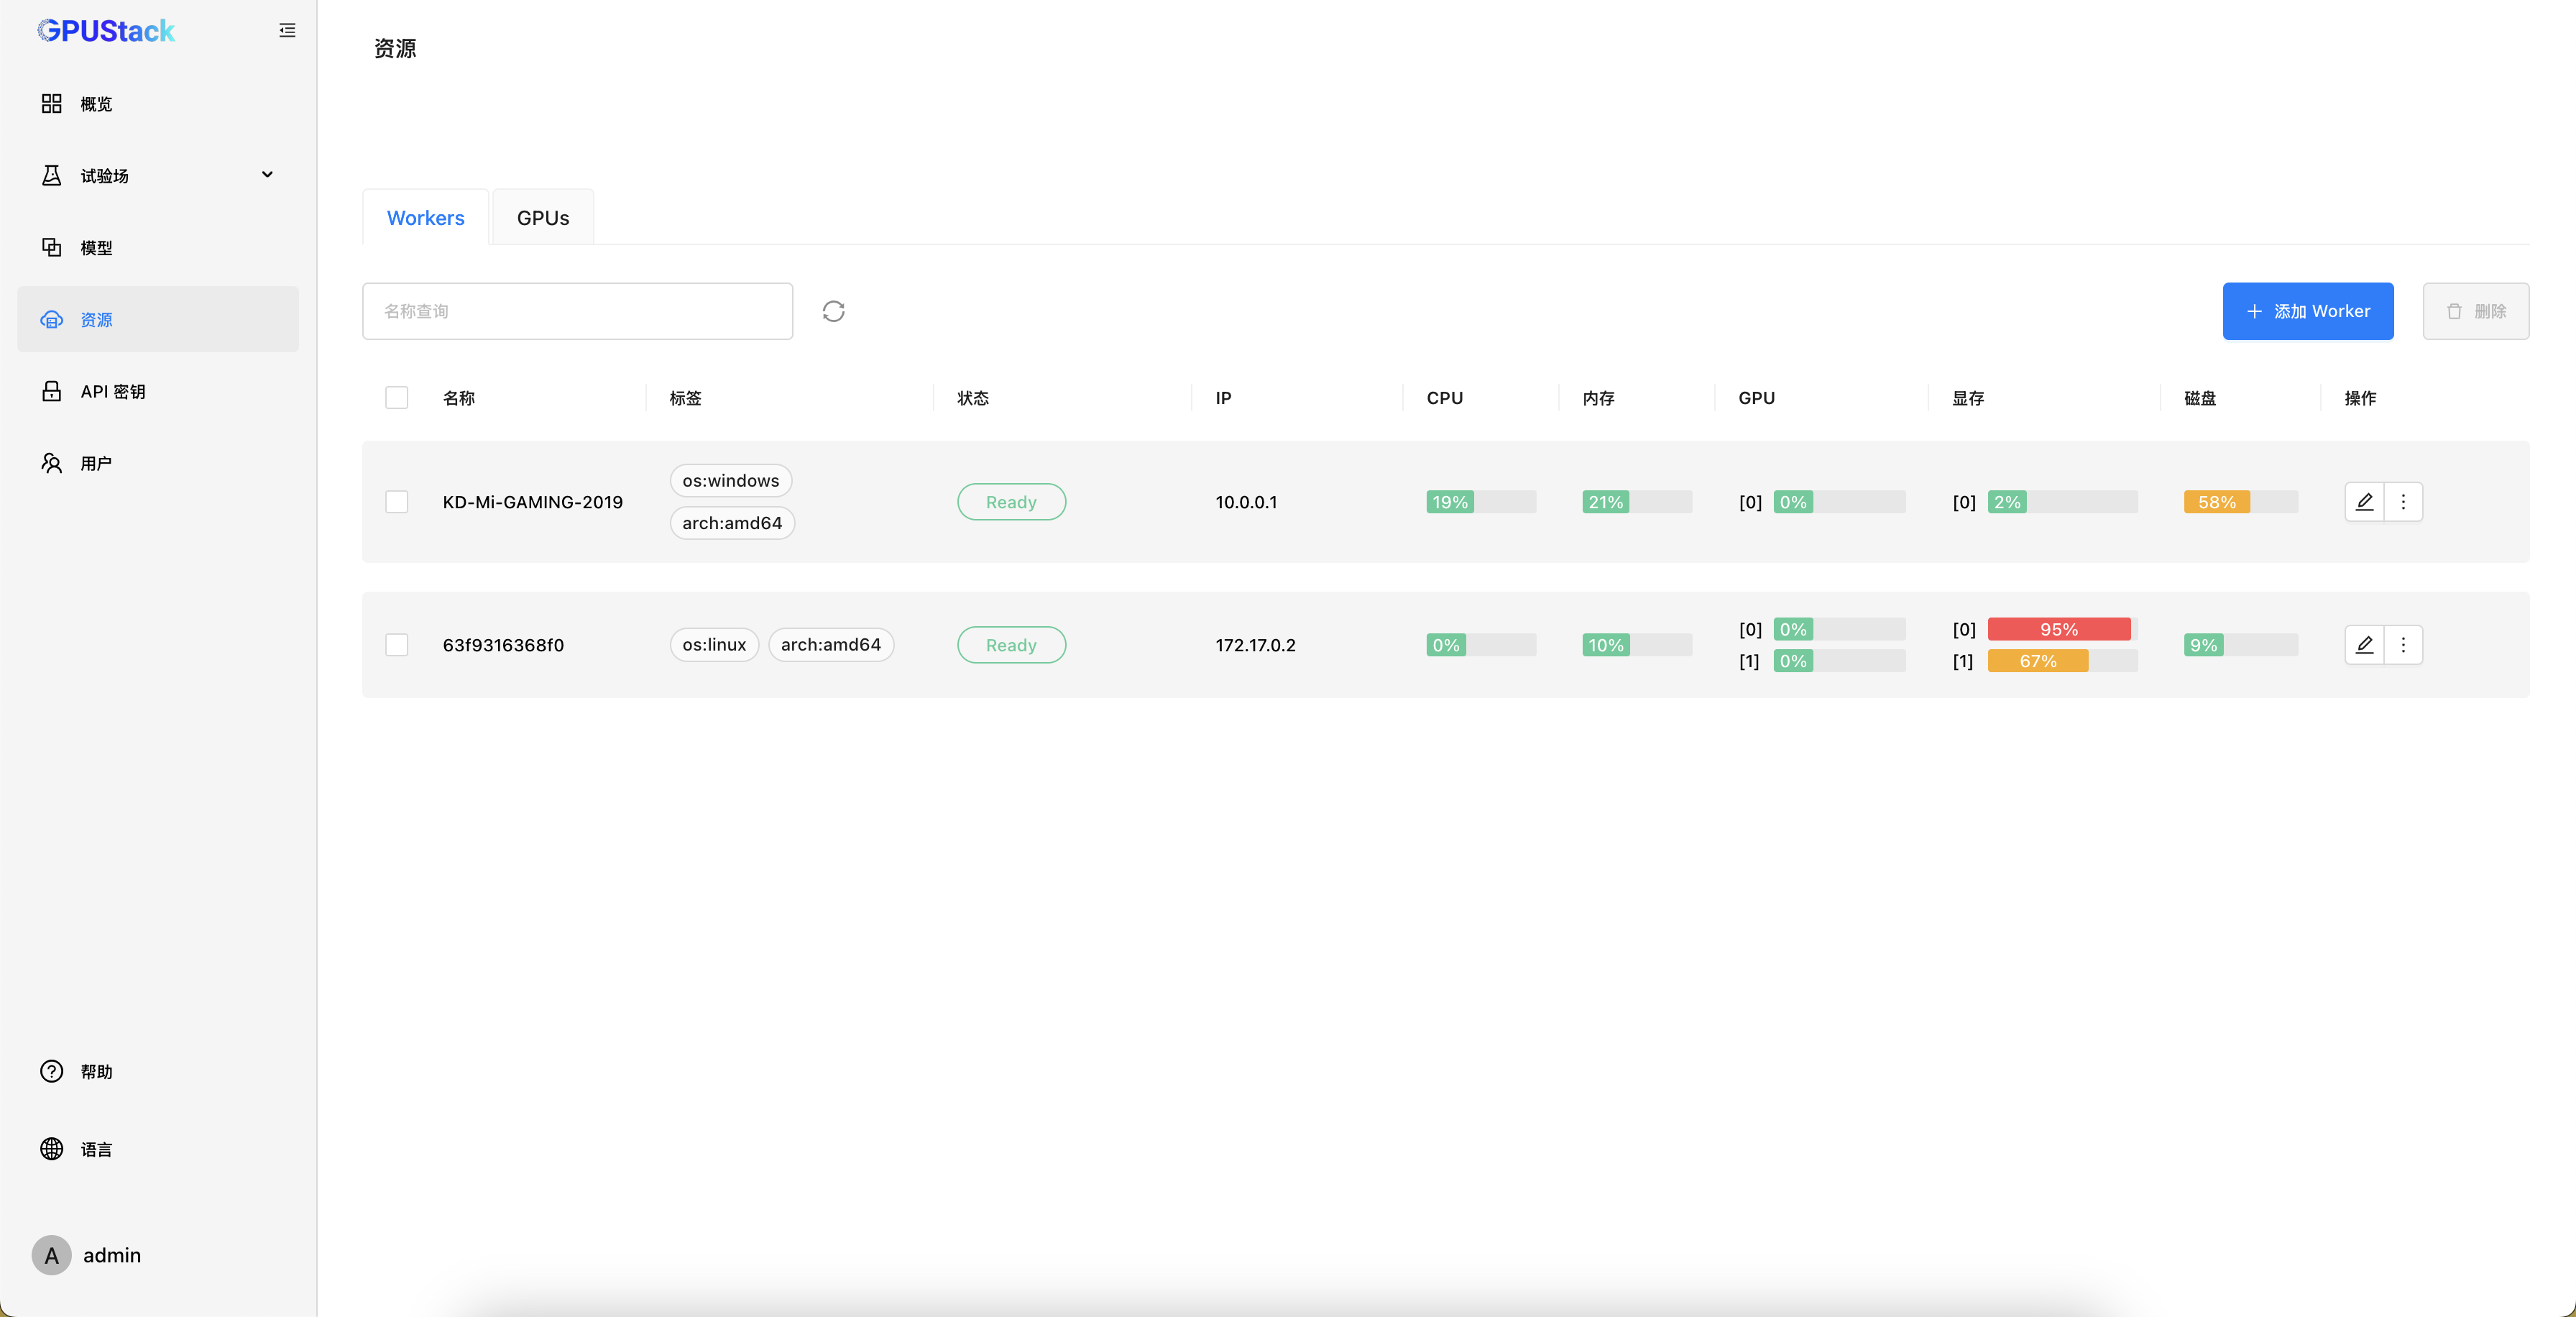Screen dimensions: 2576x1317
Task: Click the 名称查询 search field
Action: point(577,311)
